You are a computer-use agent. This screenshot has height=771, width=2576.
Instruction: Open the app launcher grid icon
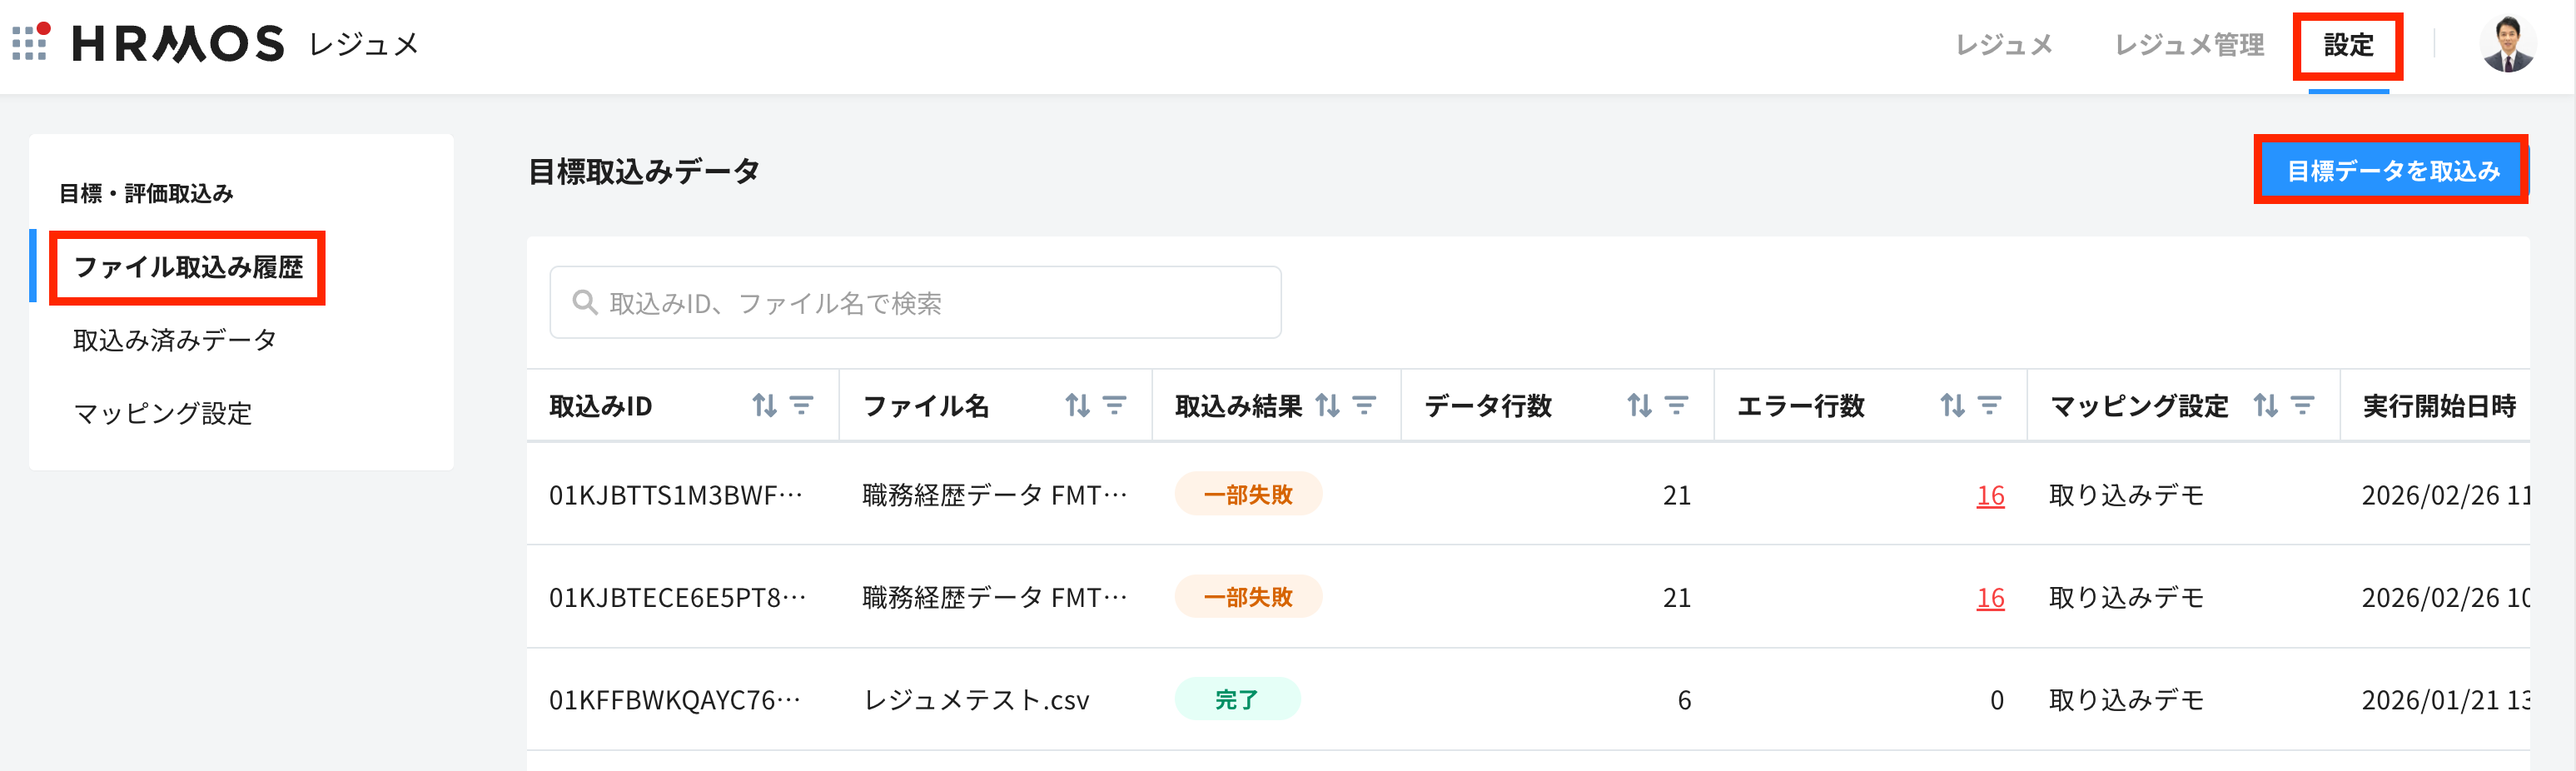pos(30,43)
